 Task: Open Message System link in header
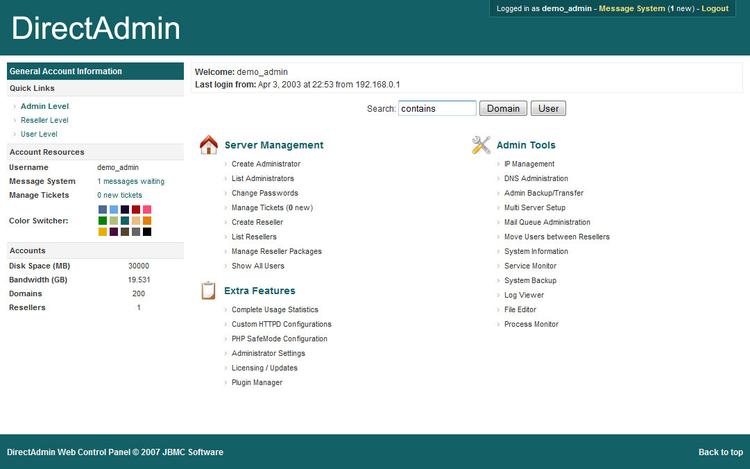pyautogui.click(x=632, y=9)
